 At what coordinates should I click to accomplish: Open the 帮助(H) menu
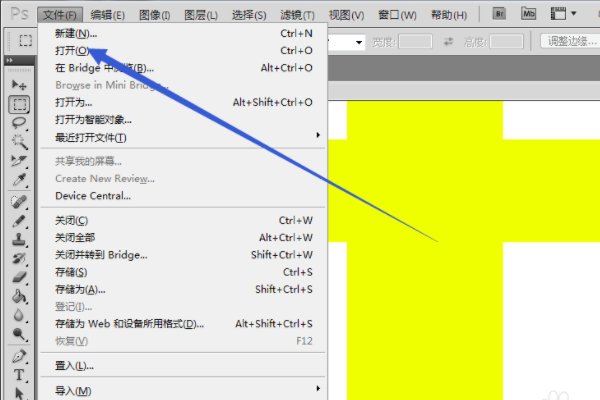pyautogui.click(x=449, y=15)
